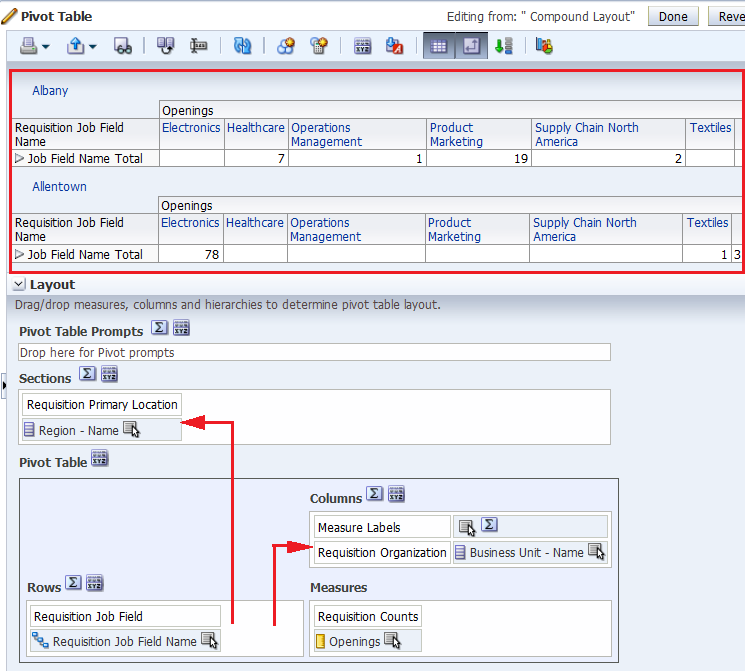Click the Requisition Job Field Name row item
The width and height of the screenshot is (745, 671).
coord(125,642)
